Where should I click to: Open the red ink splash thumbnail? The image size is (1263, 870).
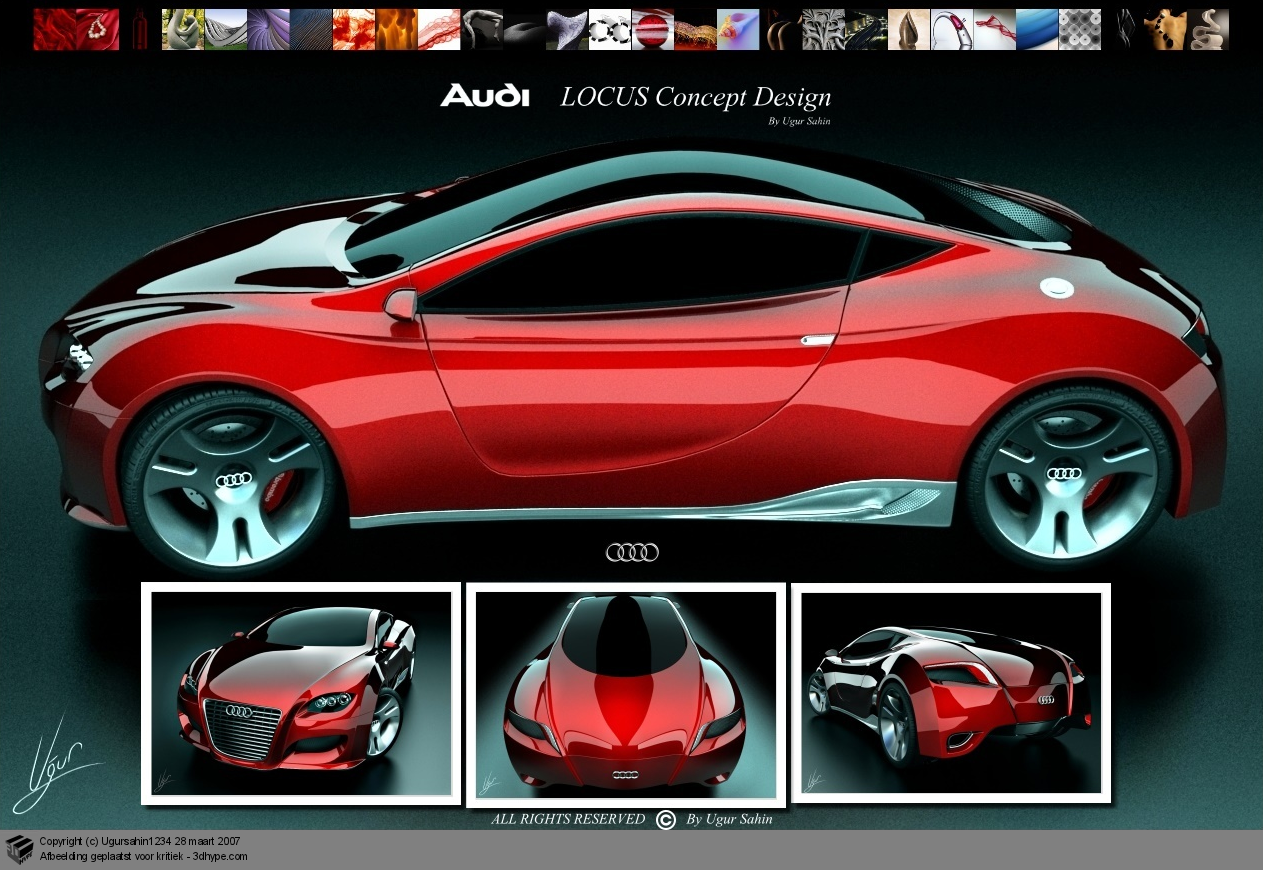[353, 29]
